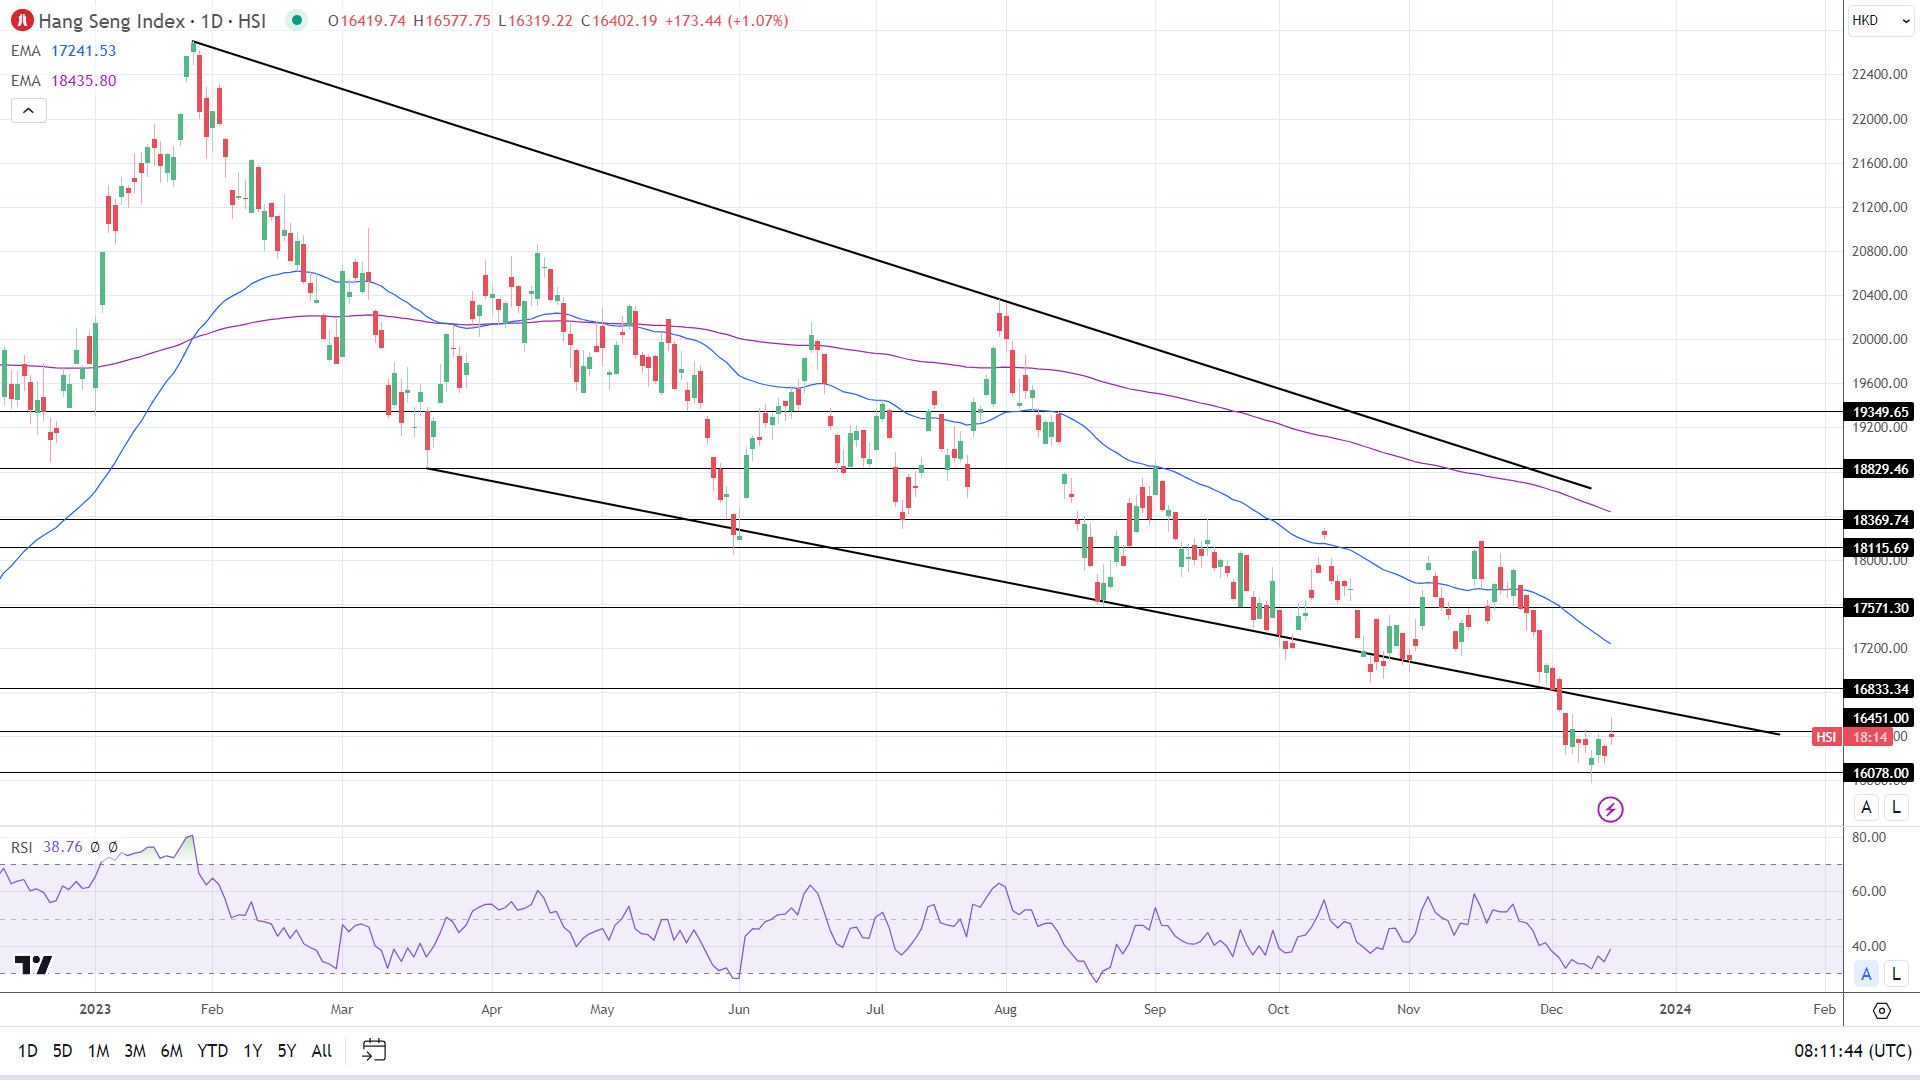Click the 18:14 countdown price label
1920x1080 pixels.
tap(1869, 737)
